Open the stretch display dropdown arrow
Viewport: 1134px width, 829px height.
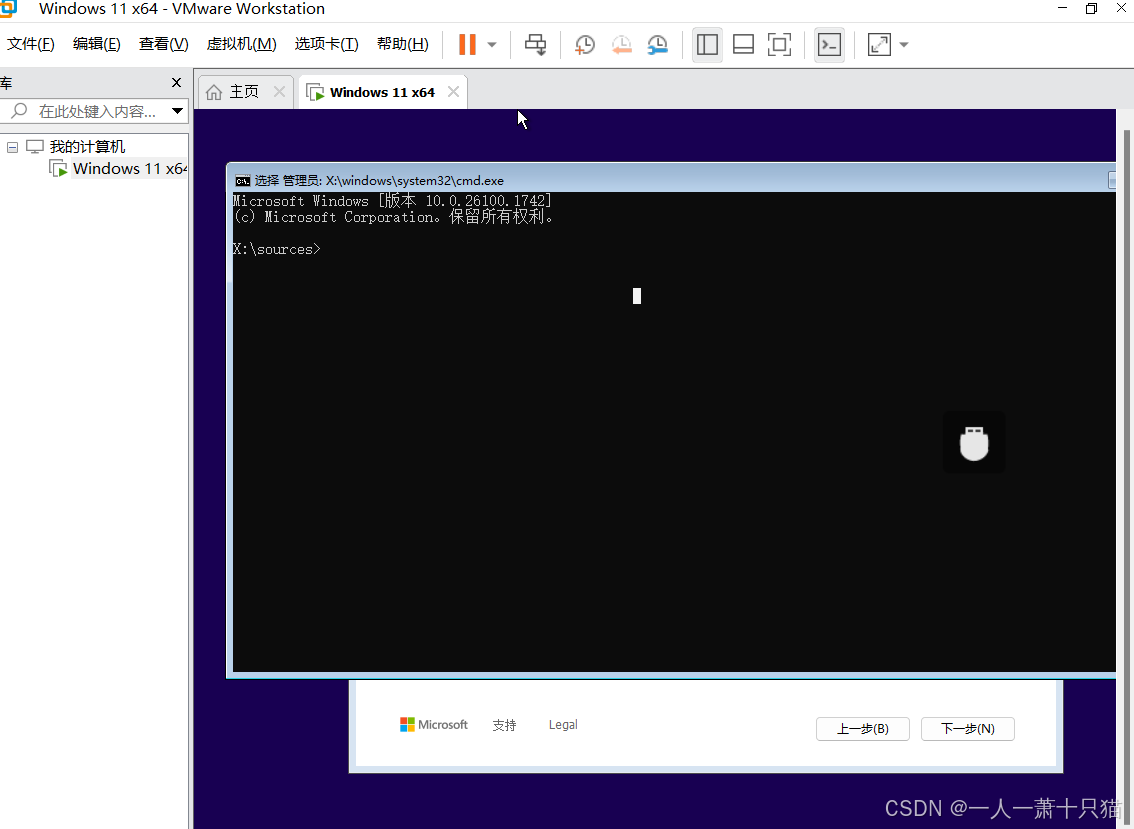click(904, 45)
